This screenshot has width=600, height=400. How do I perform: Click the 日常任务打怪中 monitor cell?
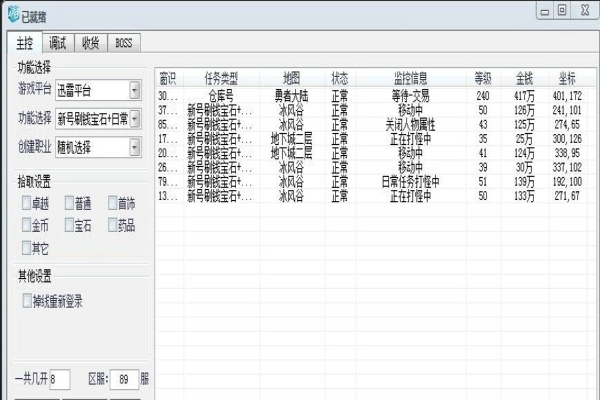click(x=411, y=181)
